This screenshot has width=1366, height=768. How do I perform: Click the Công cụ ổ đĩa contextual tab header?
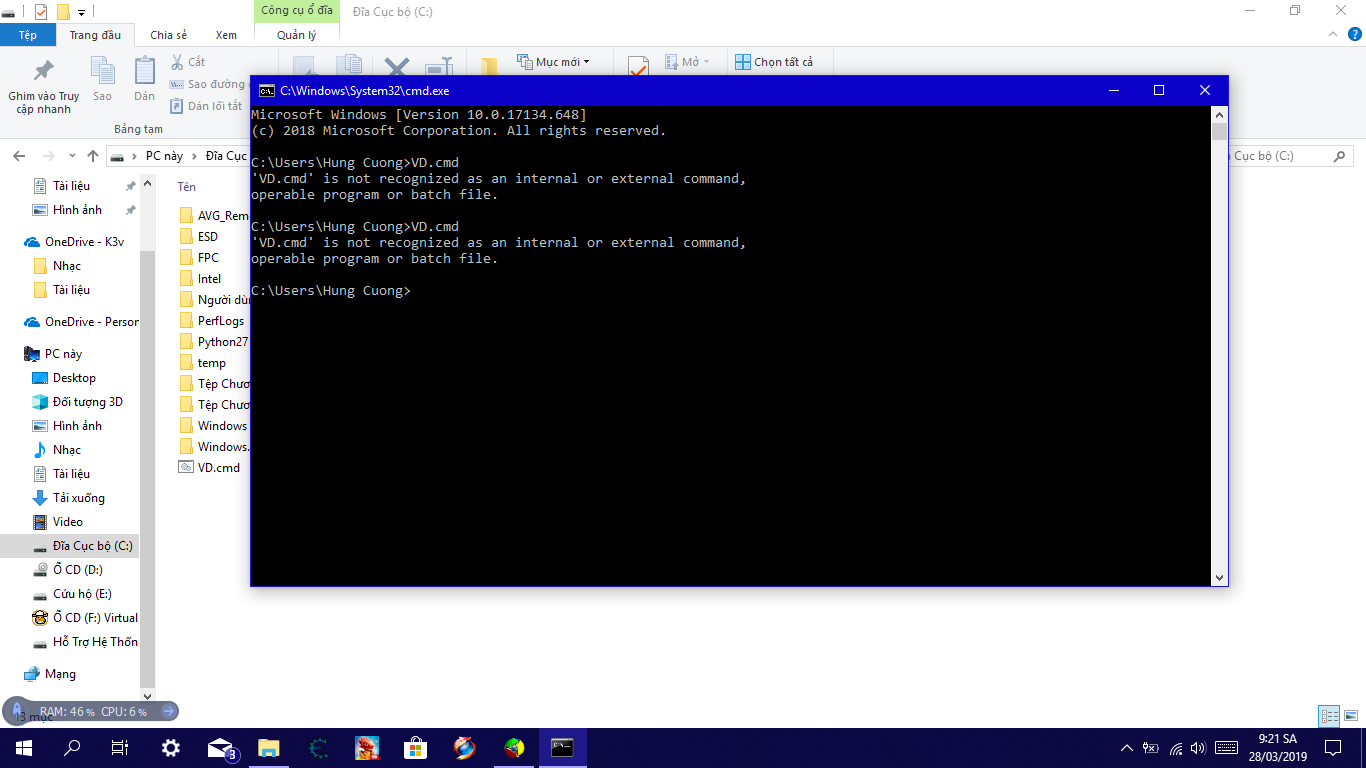coord(297,11)
